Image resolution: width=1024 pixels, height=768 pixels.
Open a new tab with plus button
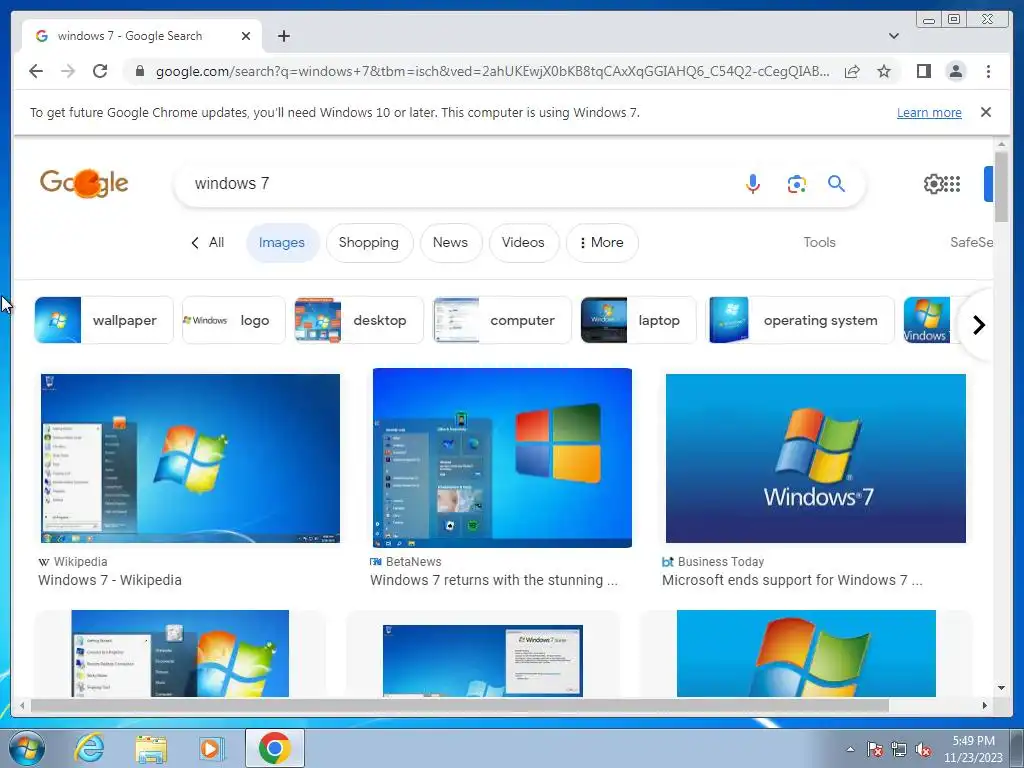pyautogui.click(x=283, y=36)
